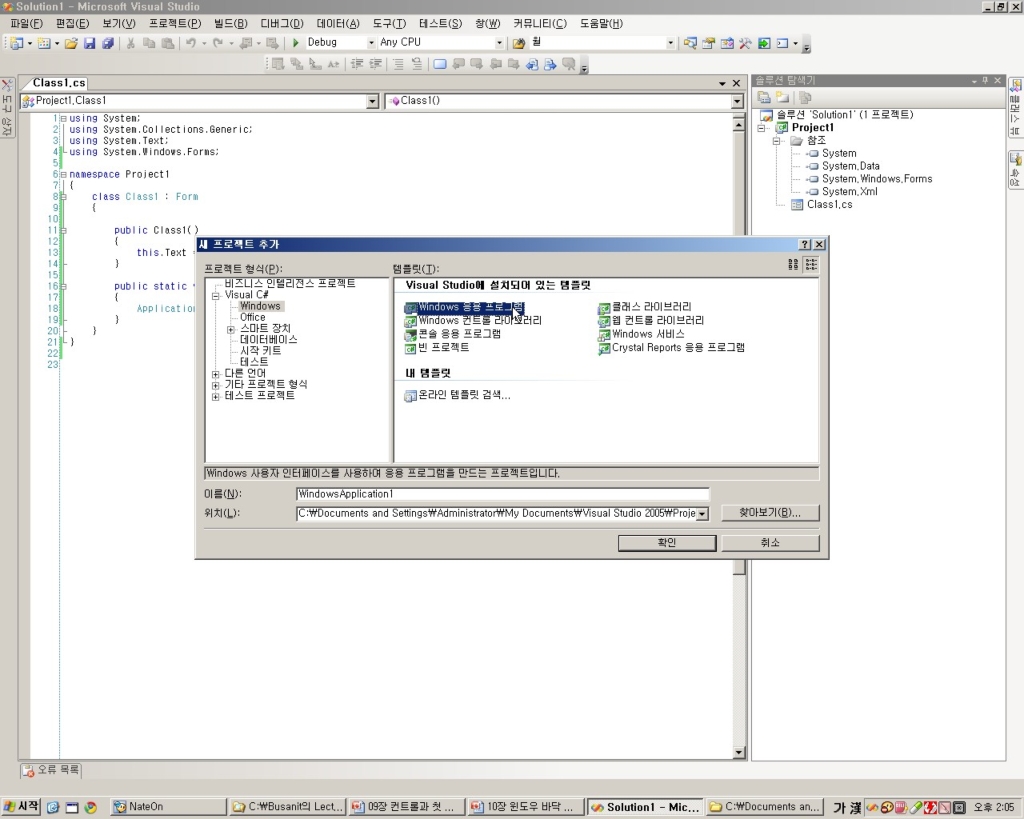Screen dimensions: 1024x819
Task: Open C:\Busanit taskbar folder button
Action: point(288,807)
